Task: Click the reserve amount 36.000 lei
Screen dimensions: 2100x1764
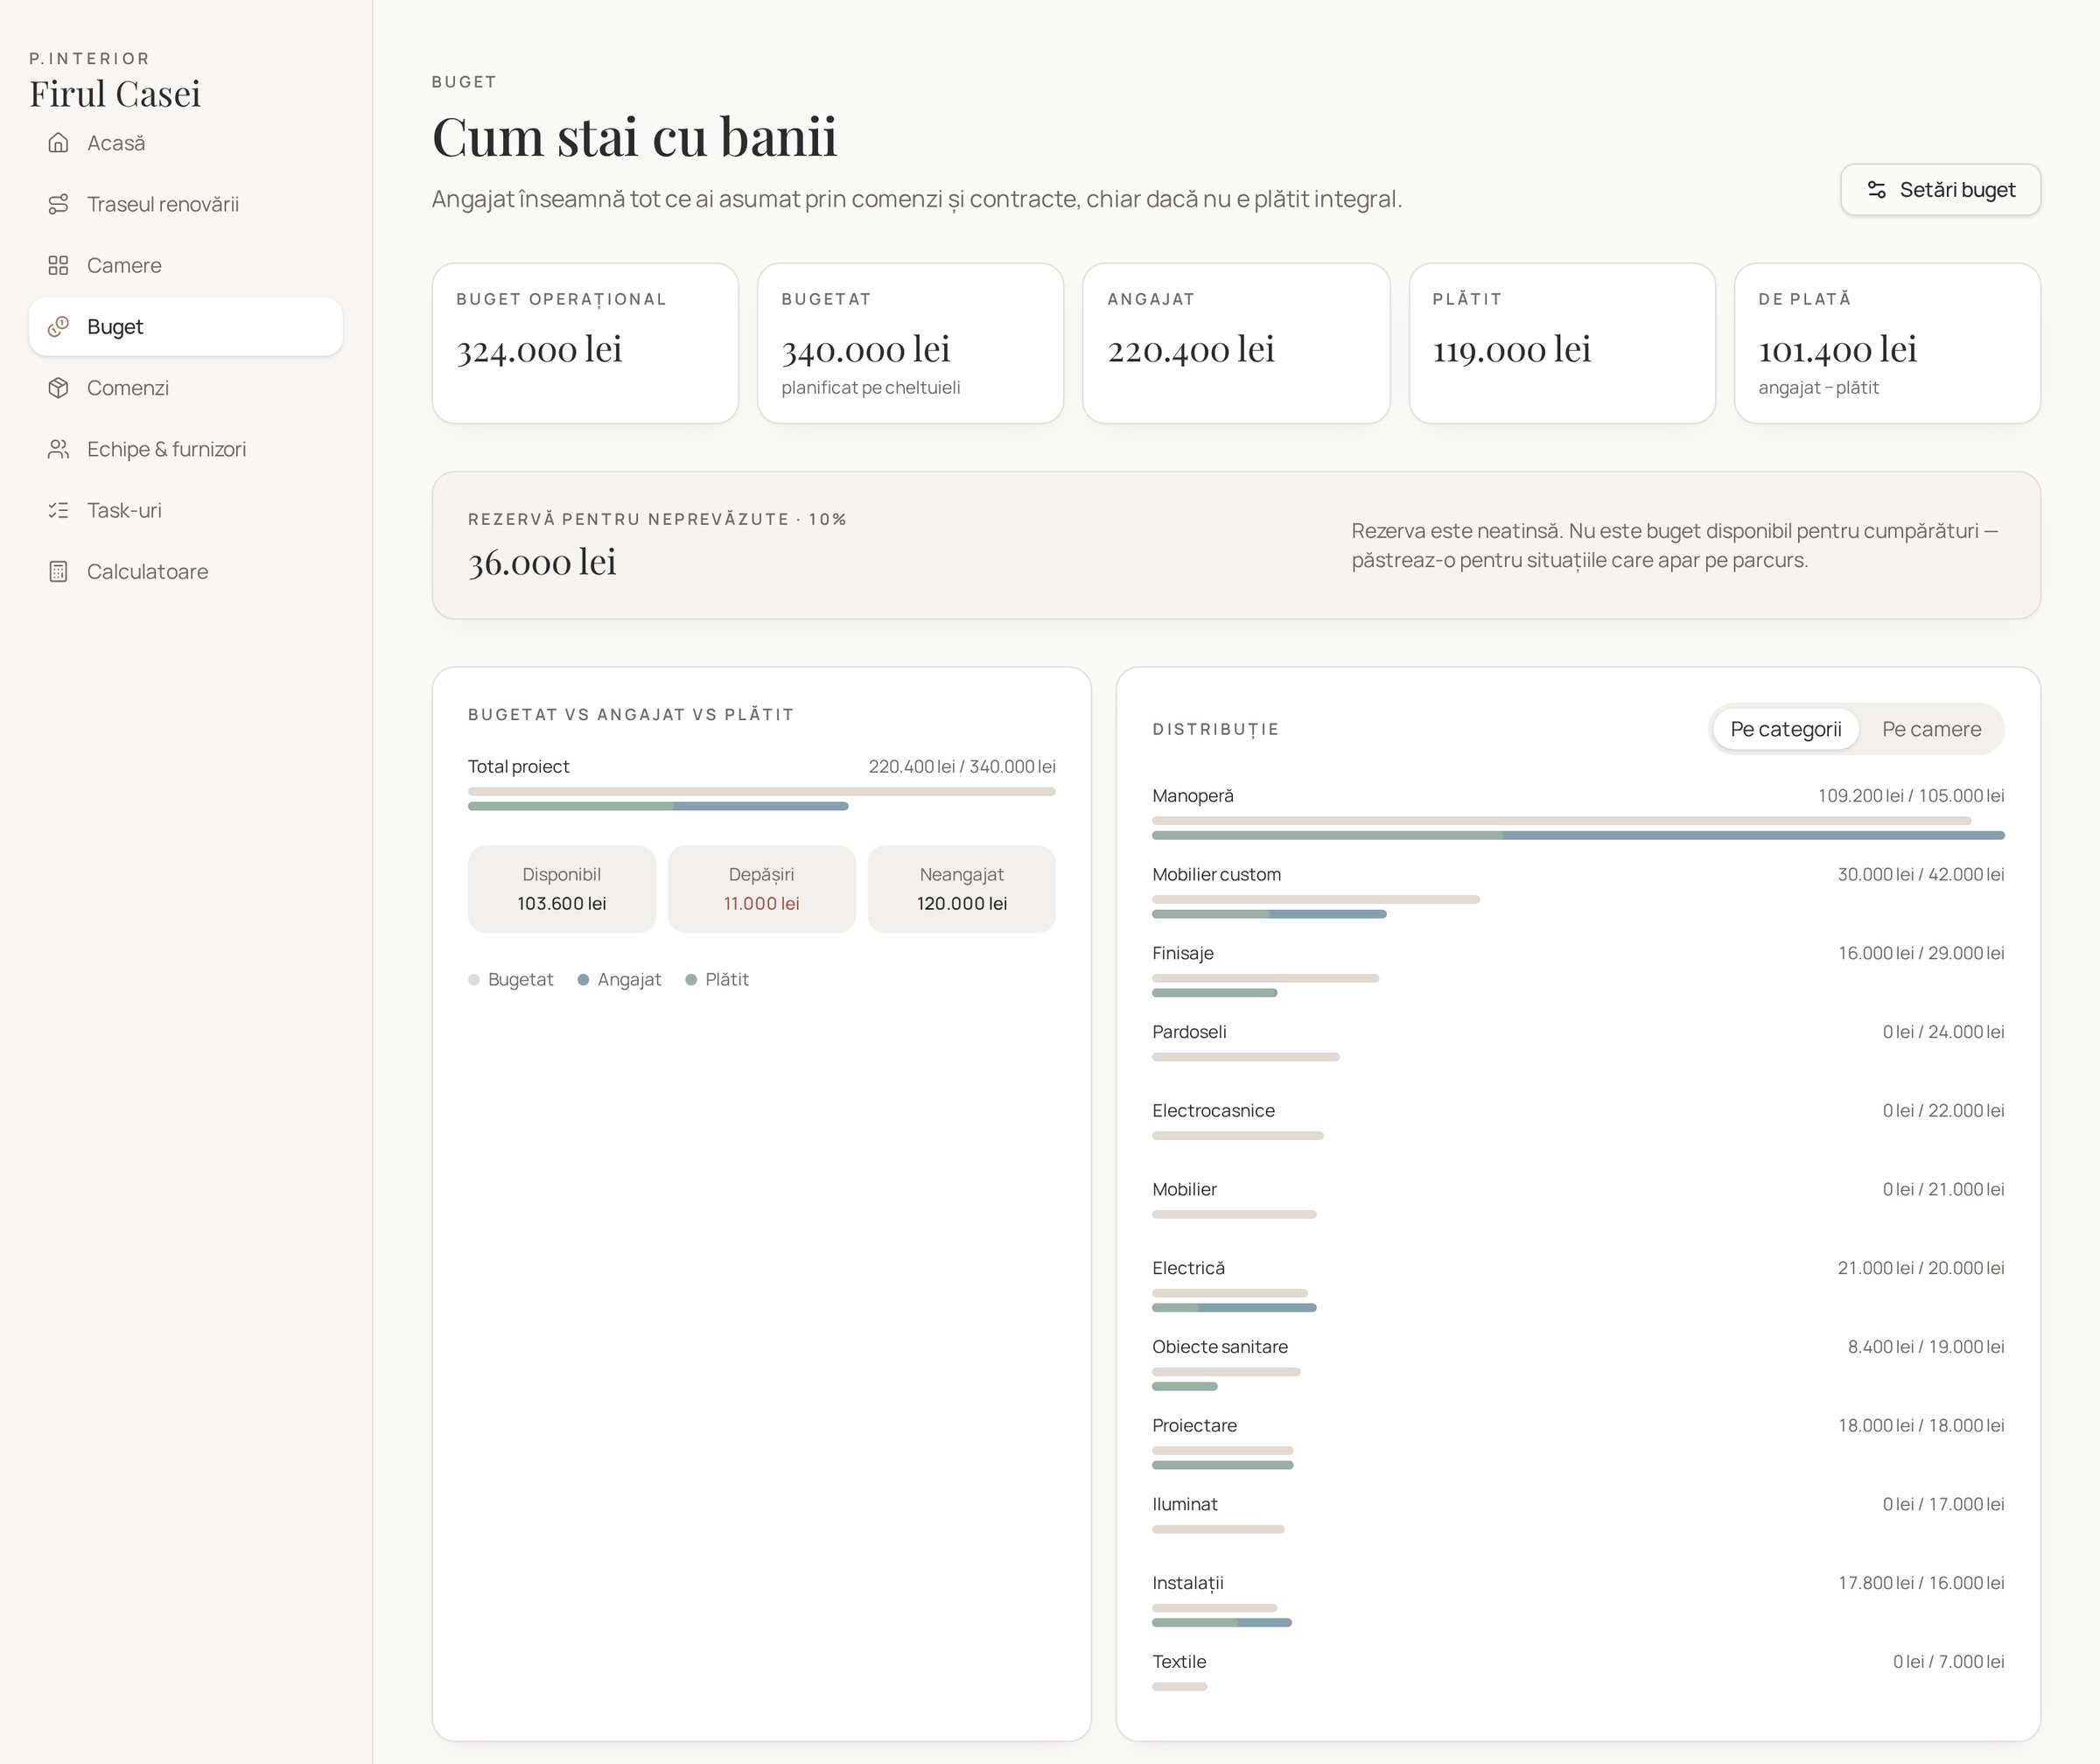Action: point(542,562)
